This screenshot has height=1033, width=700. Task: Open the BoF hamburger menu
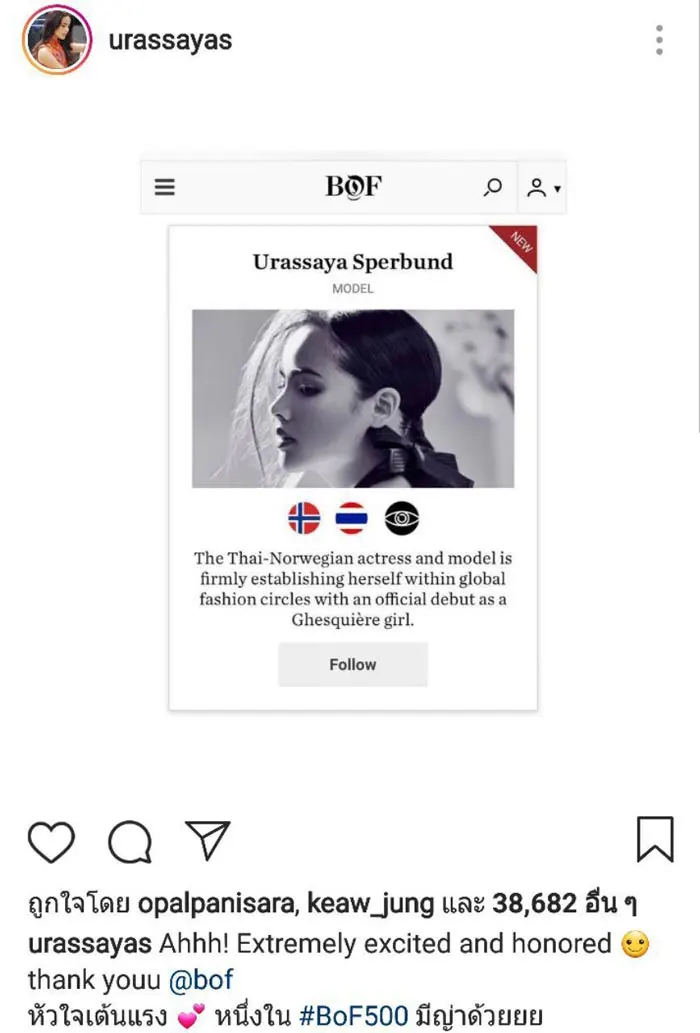pos(165,187)
